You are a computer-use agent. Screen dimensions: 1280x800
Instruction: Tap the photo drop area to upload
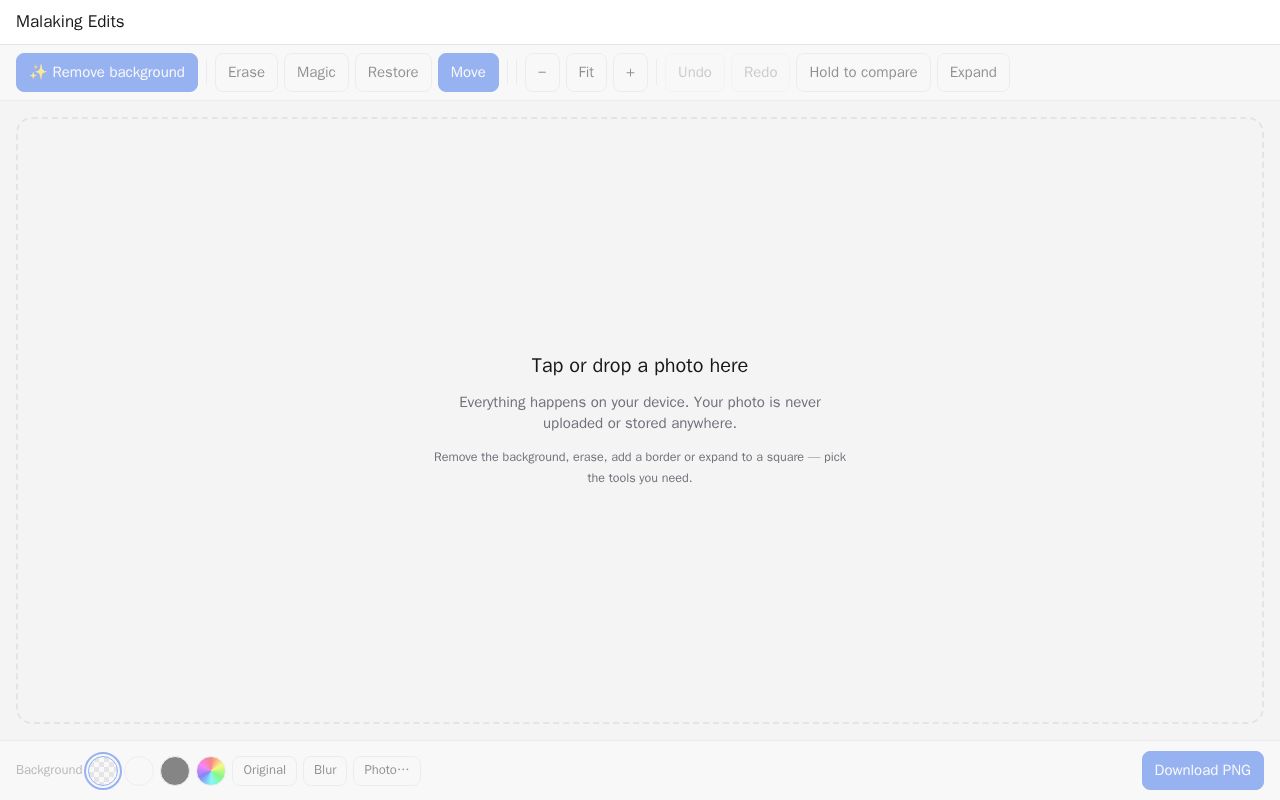click(640, 421)
